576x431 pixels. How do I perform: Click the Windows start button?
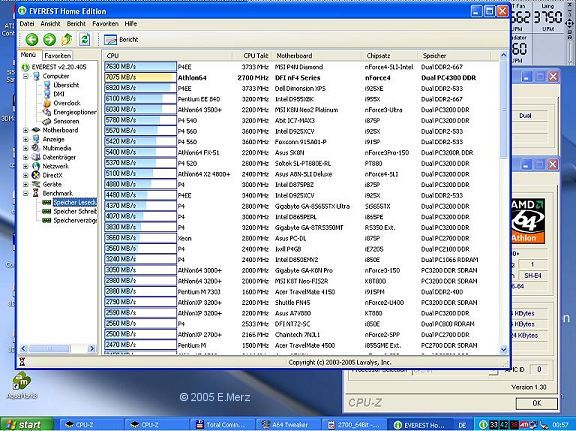pos(27,424)
